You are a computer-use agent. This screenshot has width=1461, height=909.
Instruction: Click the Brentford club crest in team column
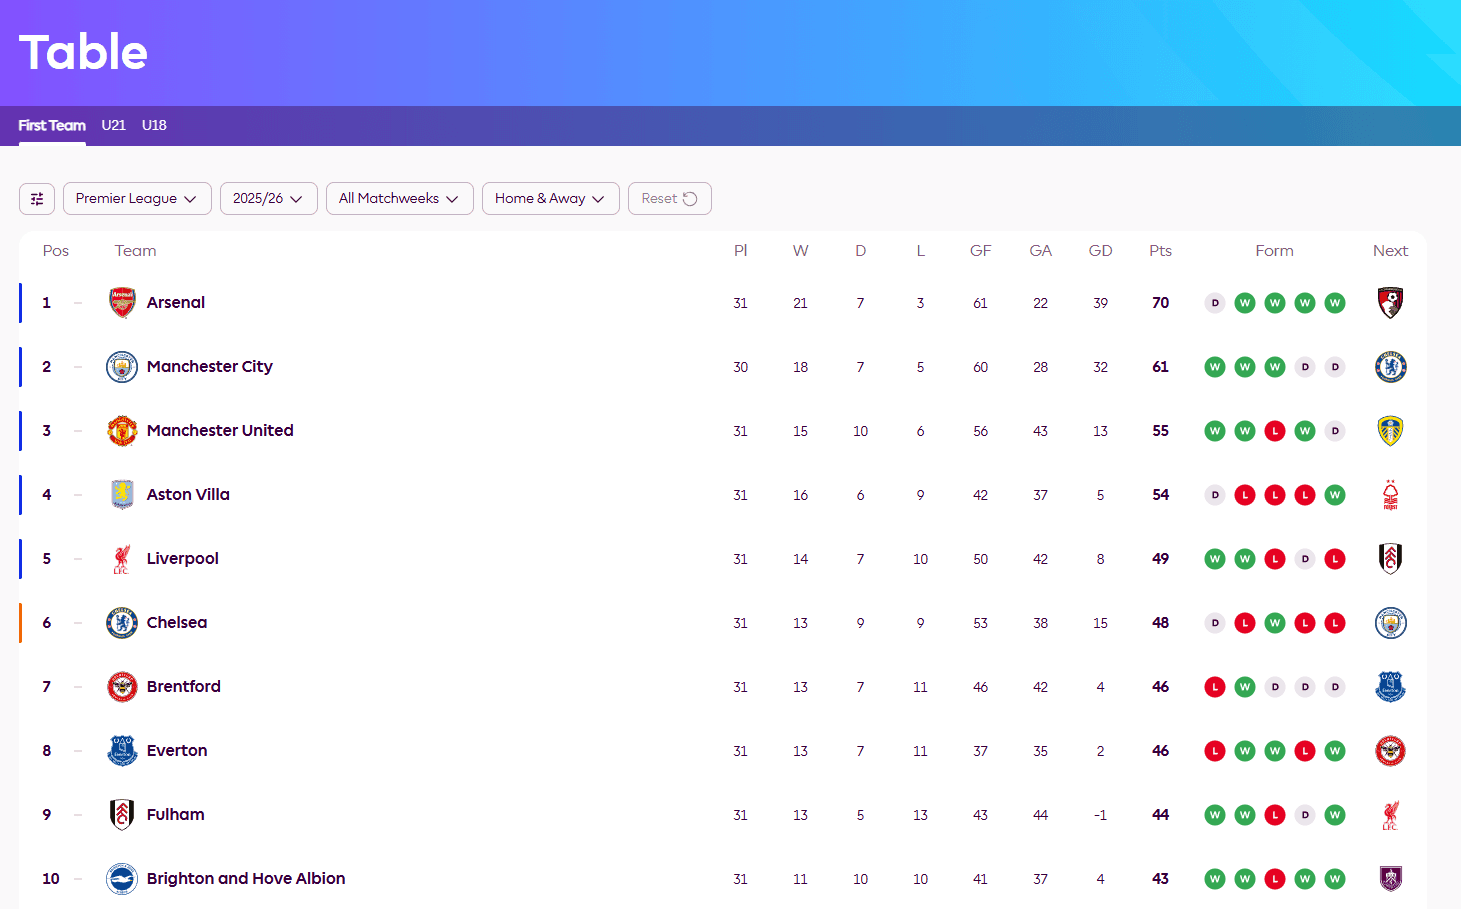tap(122, 686)
